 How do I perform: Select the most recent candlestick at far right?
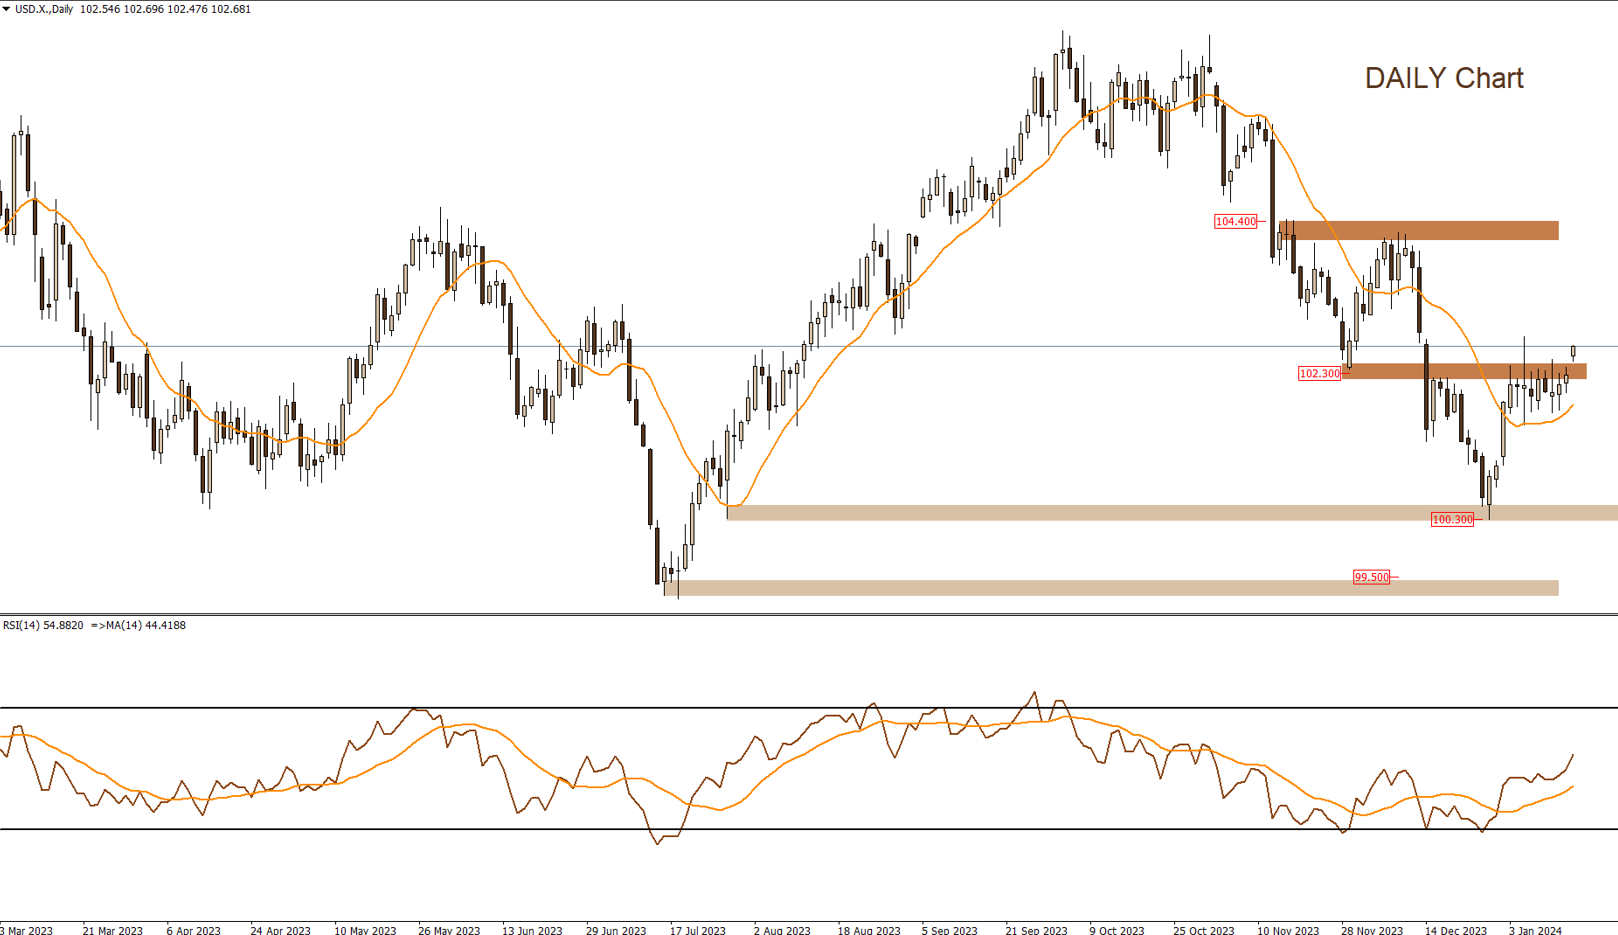pos(1573,351)
